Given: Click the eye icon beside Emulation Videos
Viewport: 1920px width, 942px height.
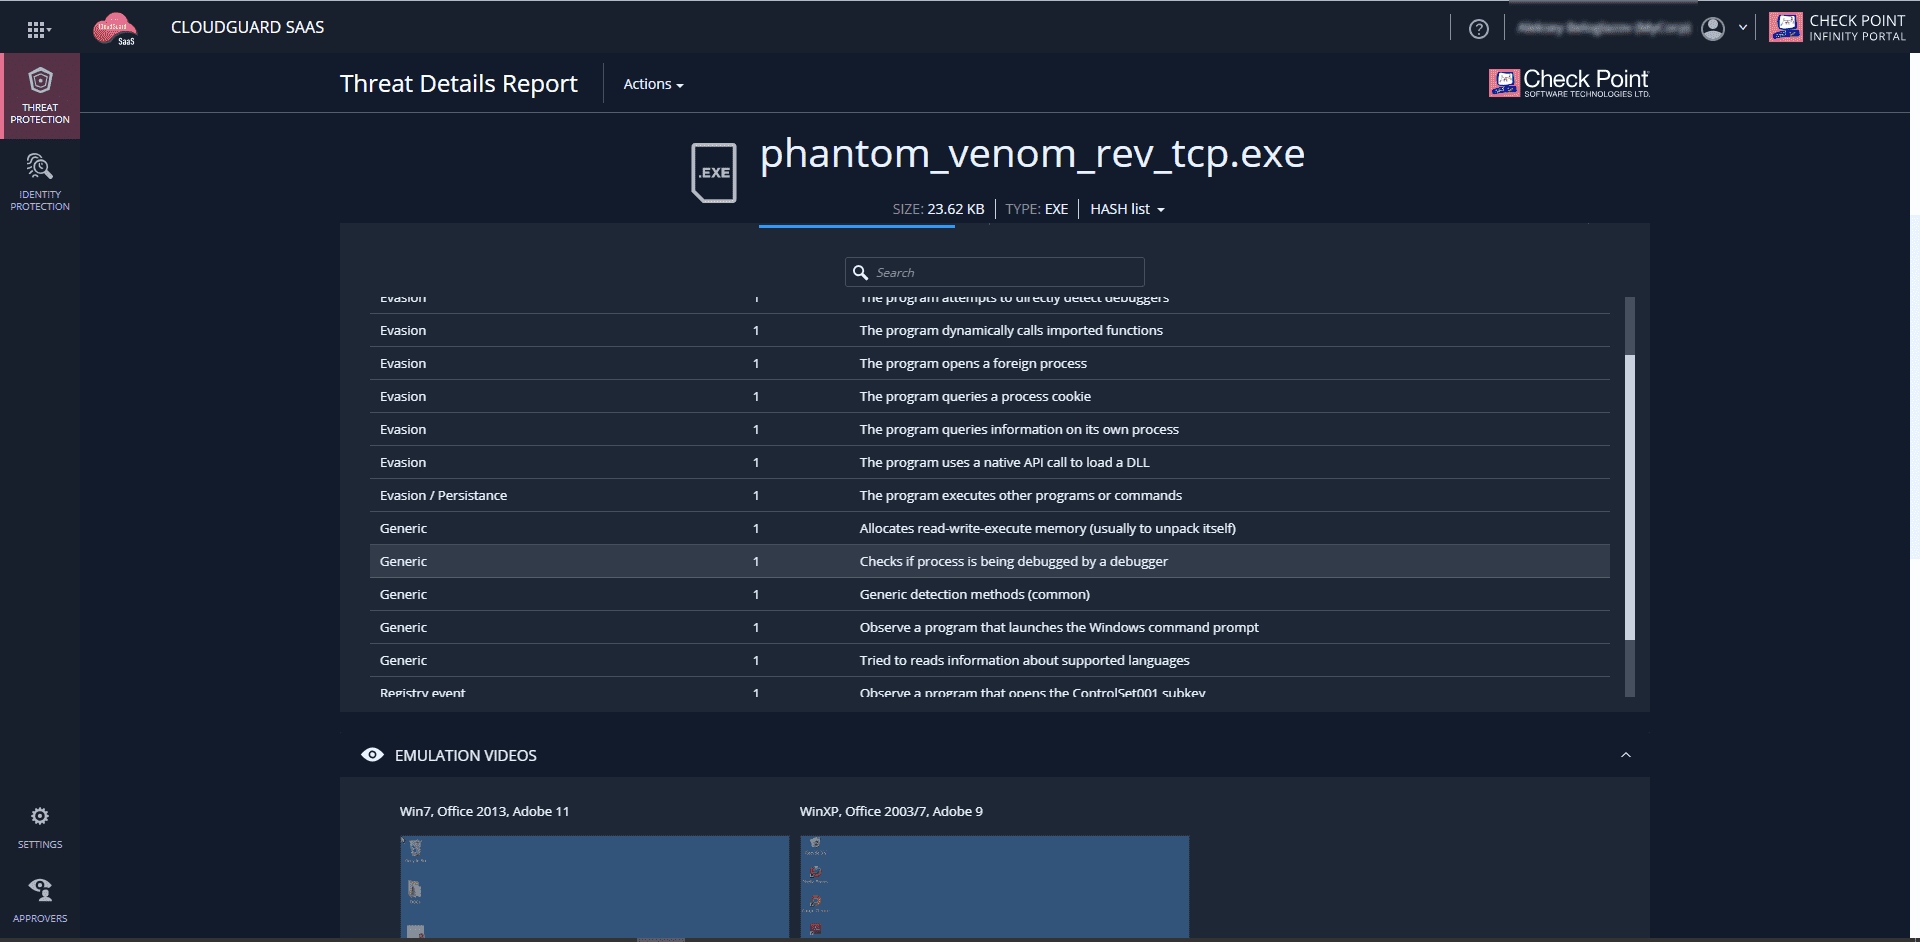Looking at the screenshot, I should (372, 755).
